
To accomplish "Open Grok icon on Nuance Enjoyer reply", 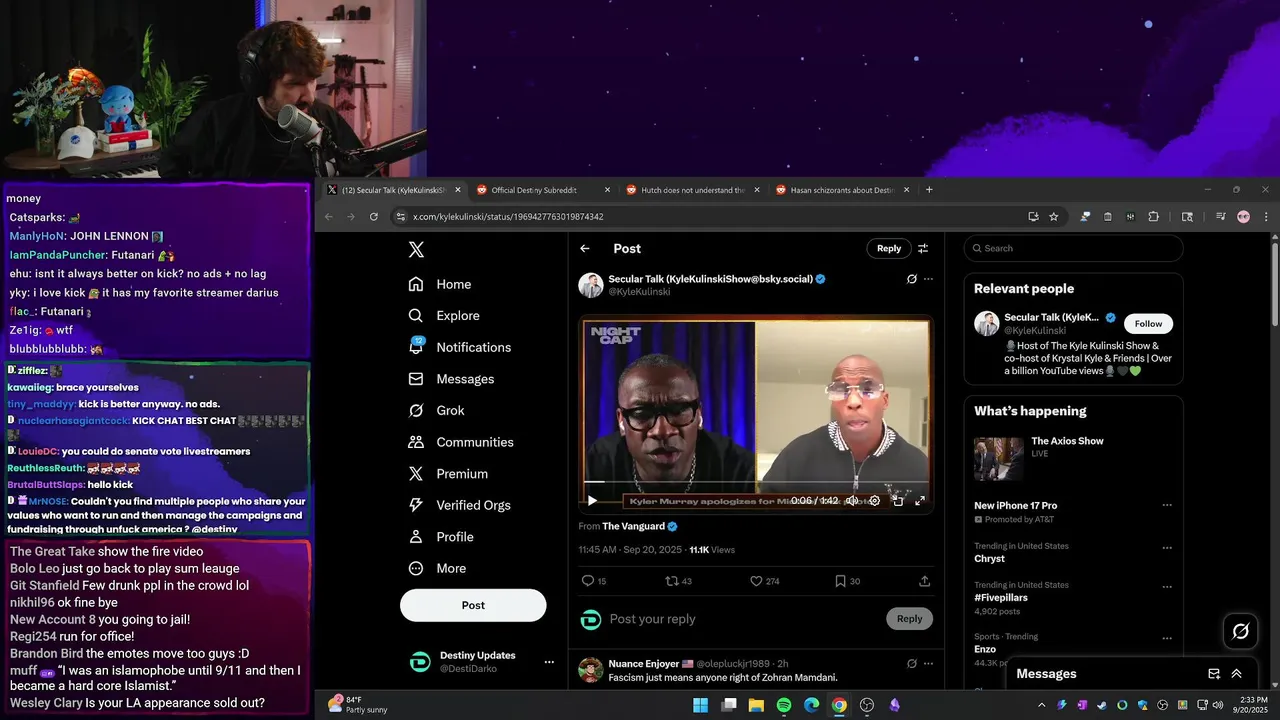I will 911,663.
